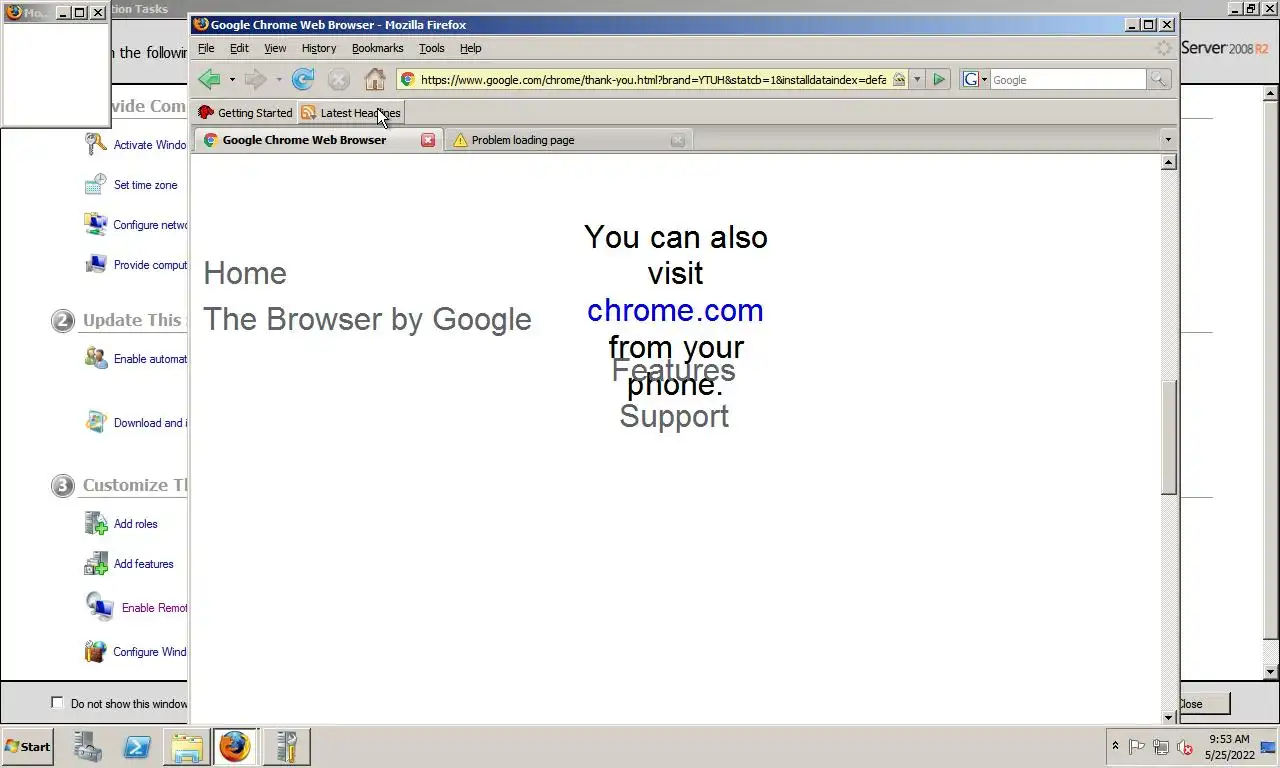Launch Windows PowerShell from the taskbar
The image size is (1280, 768).
[x=137, y=746]
